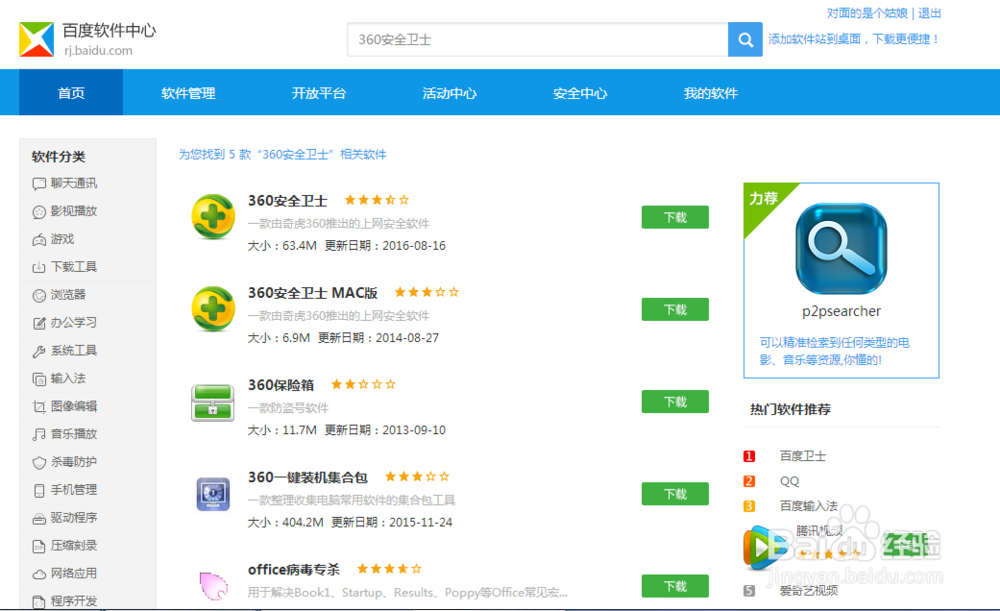Click the star rating of 360保险箱

[x=364, y=384]
